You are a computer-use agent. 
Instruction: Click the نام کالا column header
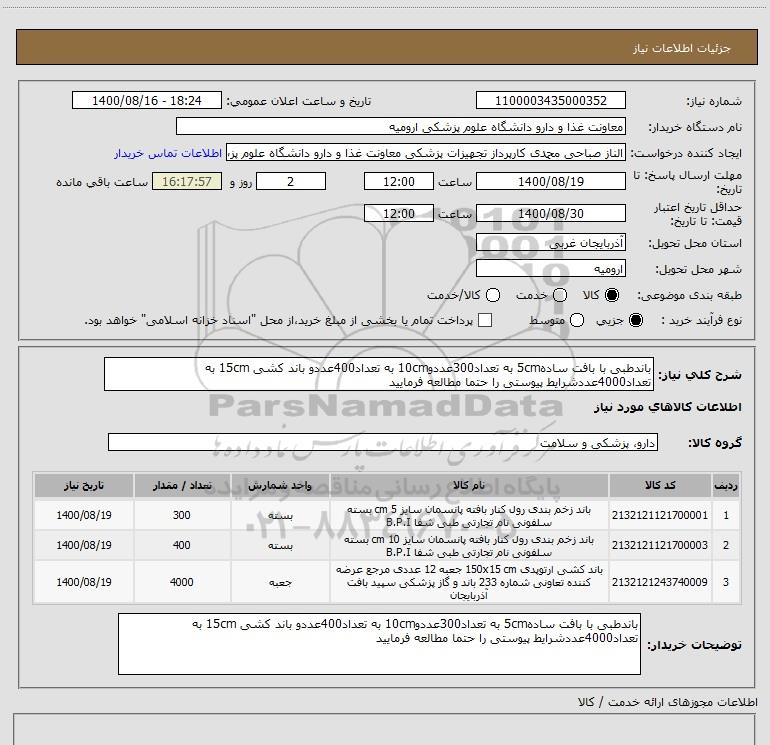pos(469,485)
